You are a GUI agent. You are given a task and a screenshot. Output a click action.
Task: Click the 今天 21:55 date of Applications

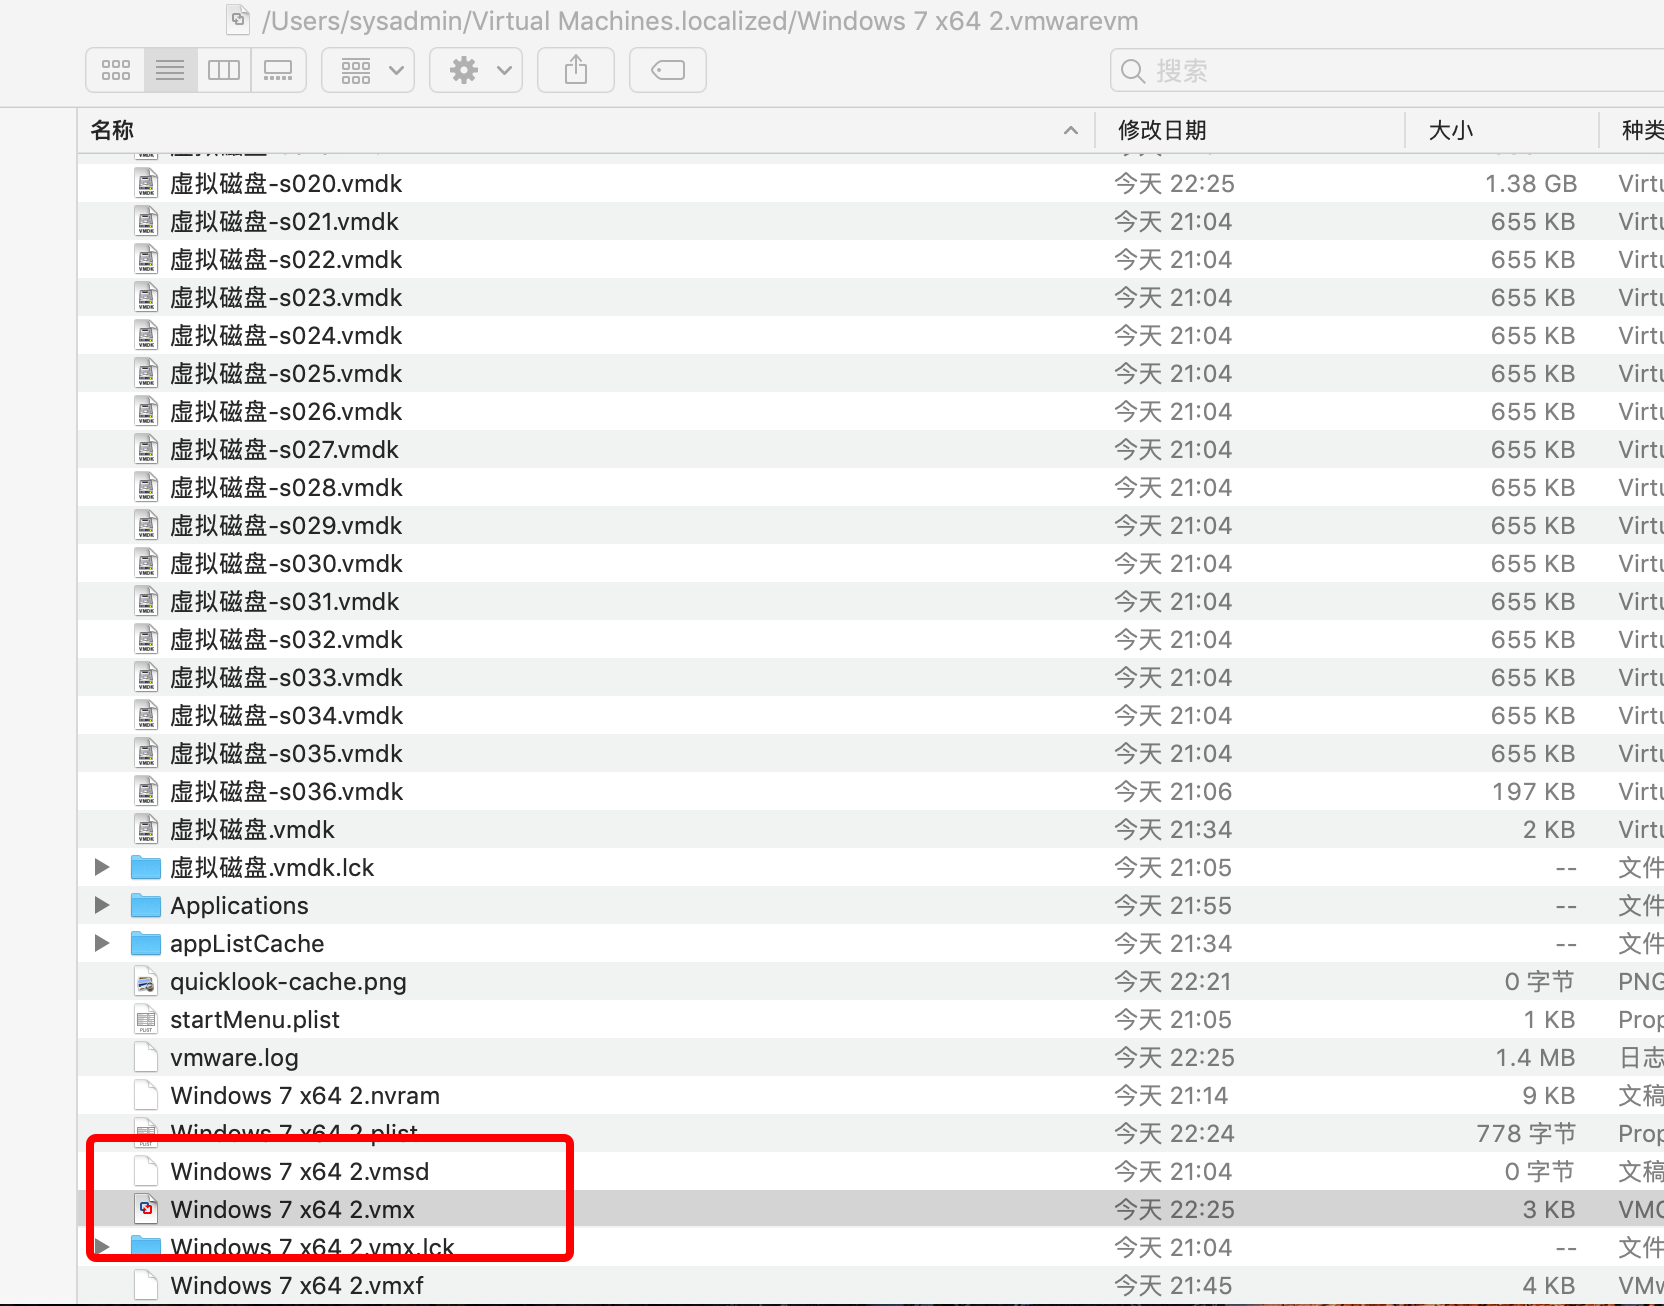(x=1173, y=905)
